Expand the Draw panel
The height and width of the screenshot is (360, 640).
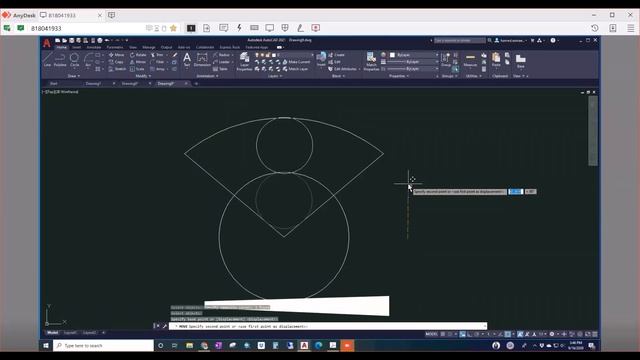pos(74,76)
